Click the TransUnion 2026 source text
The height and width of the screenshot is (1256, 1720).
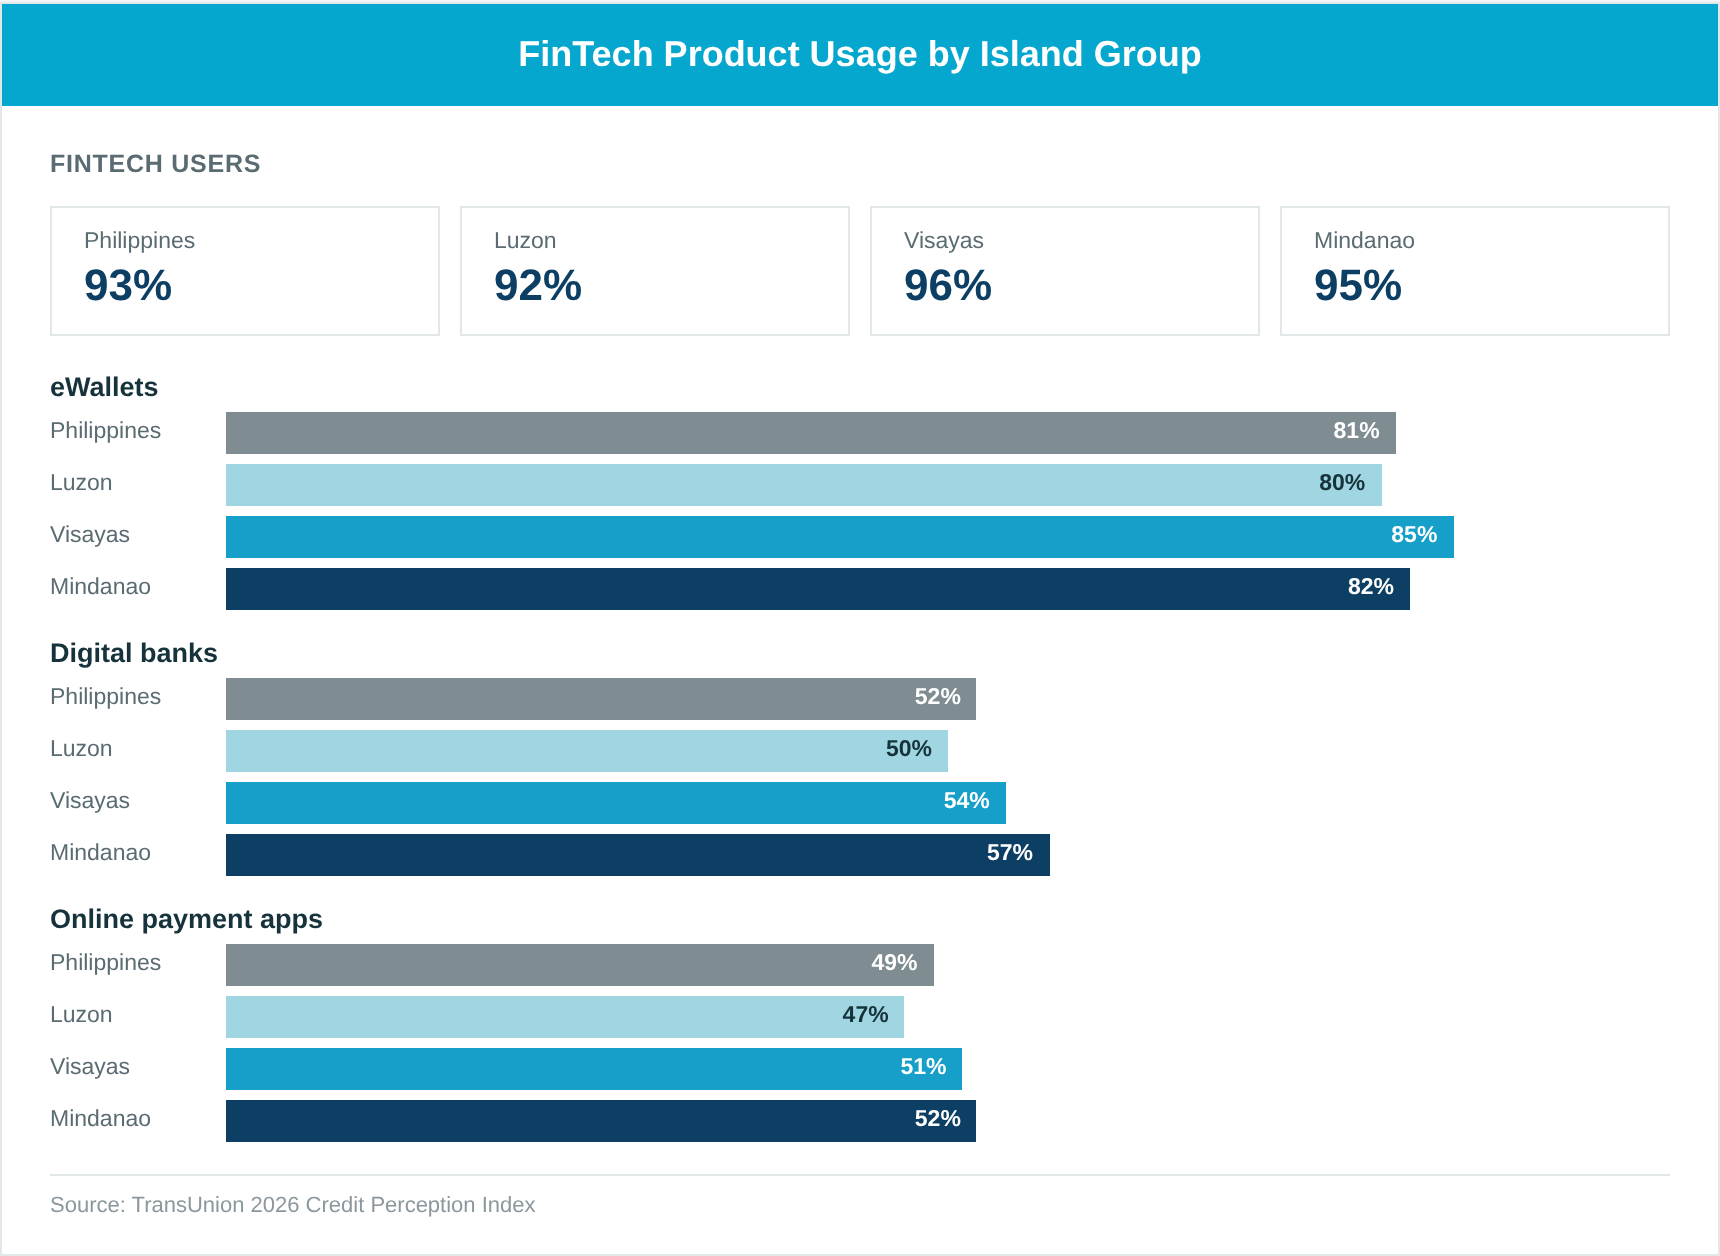pos(293,1205)
